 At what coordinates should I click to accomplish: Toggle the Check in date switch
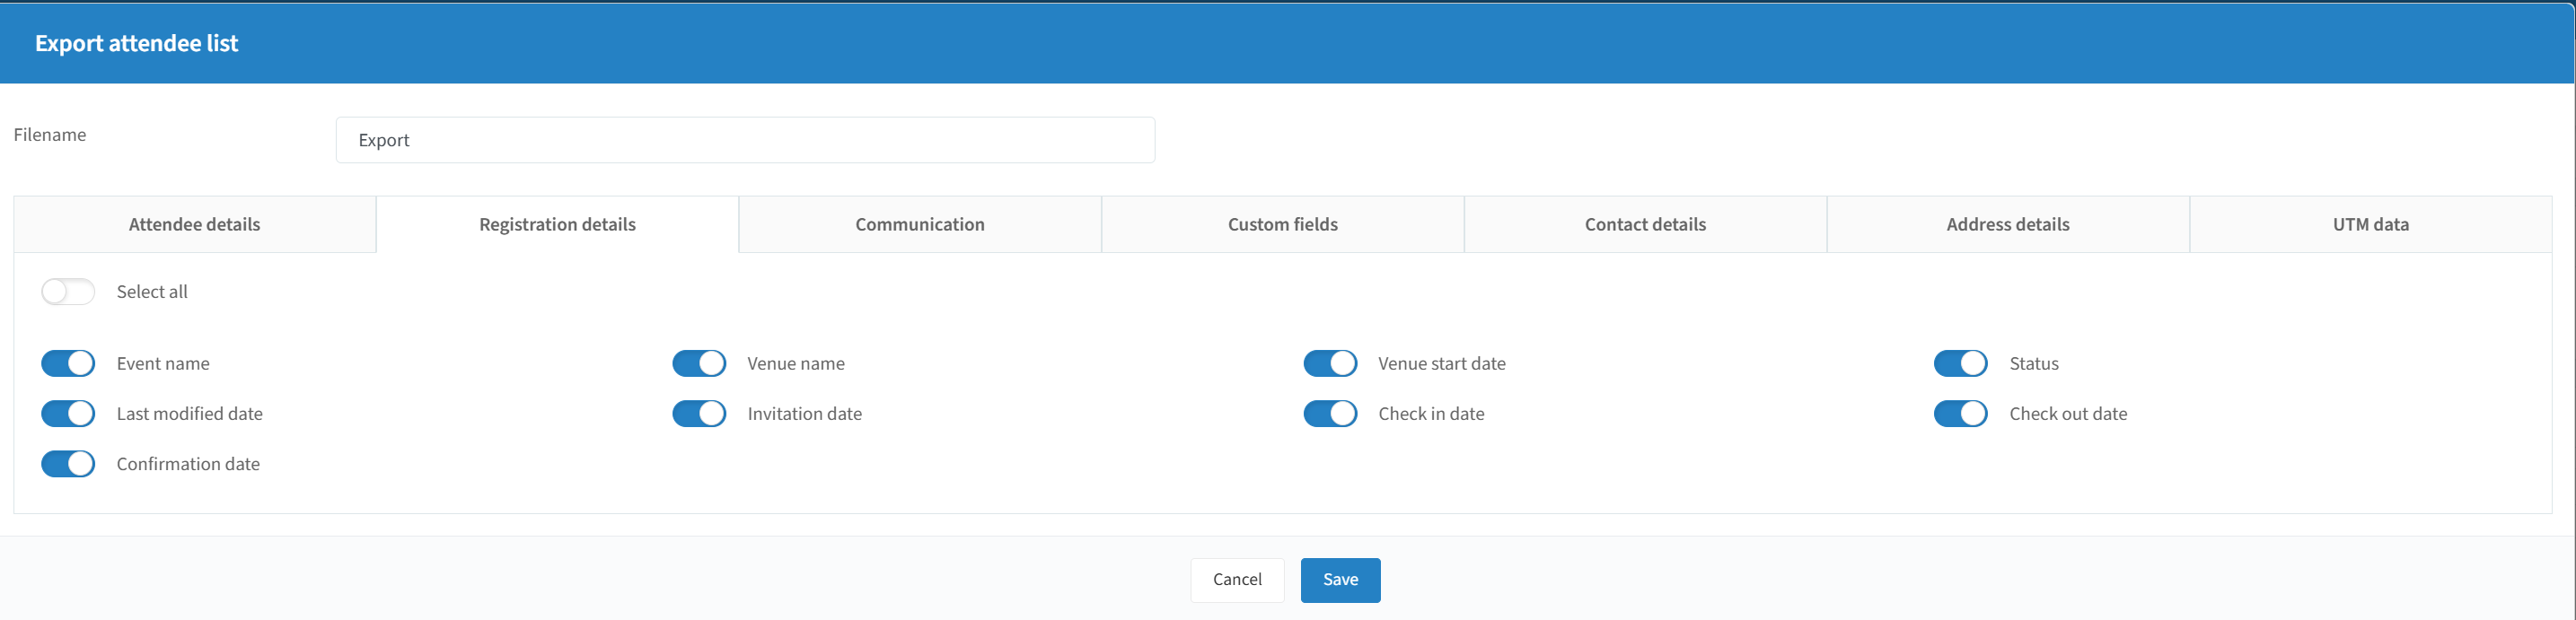click(x=1330, y=414)
